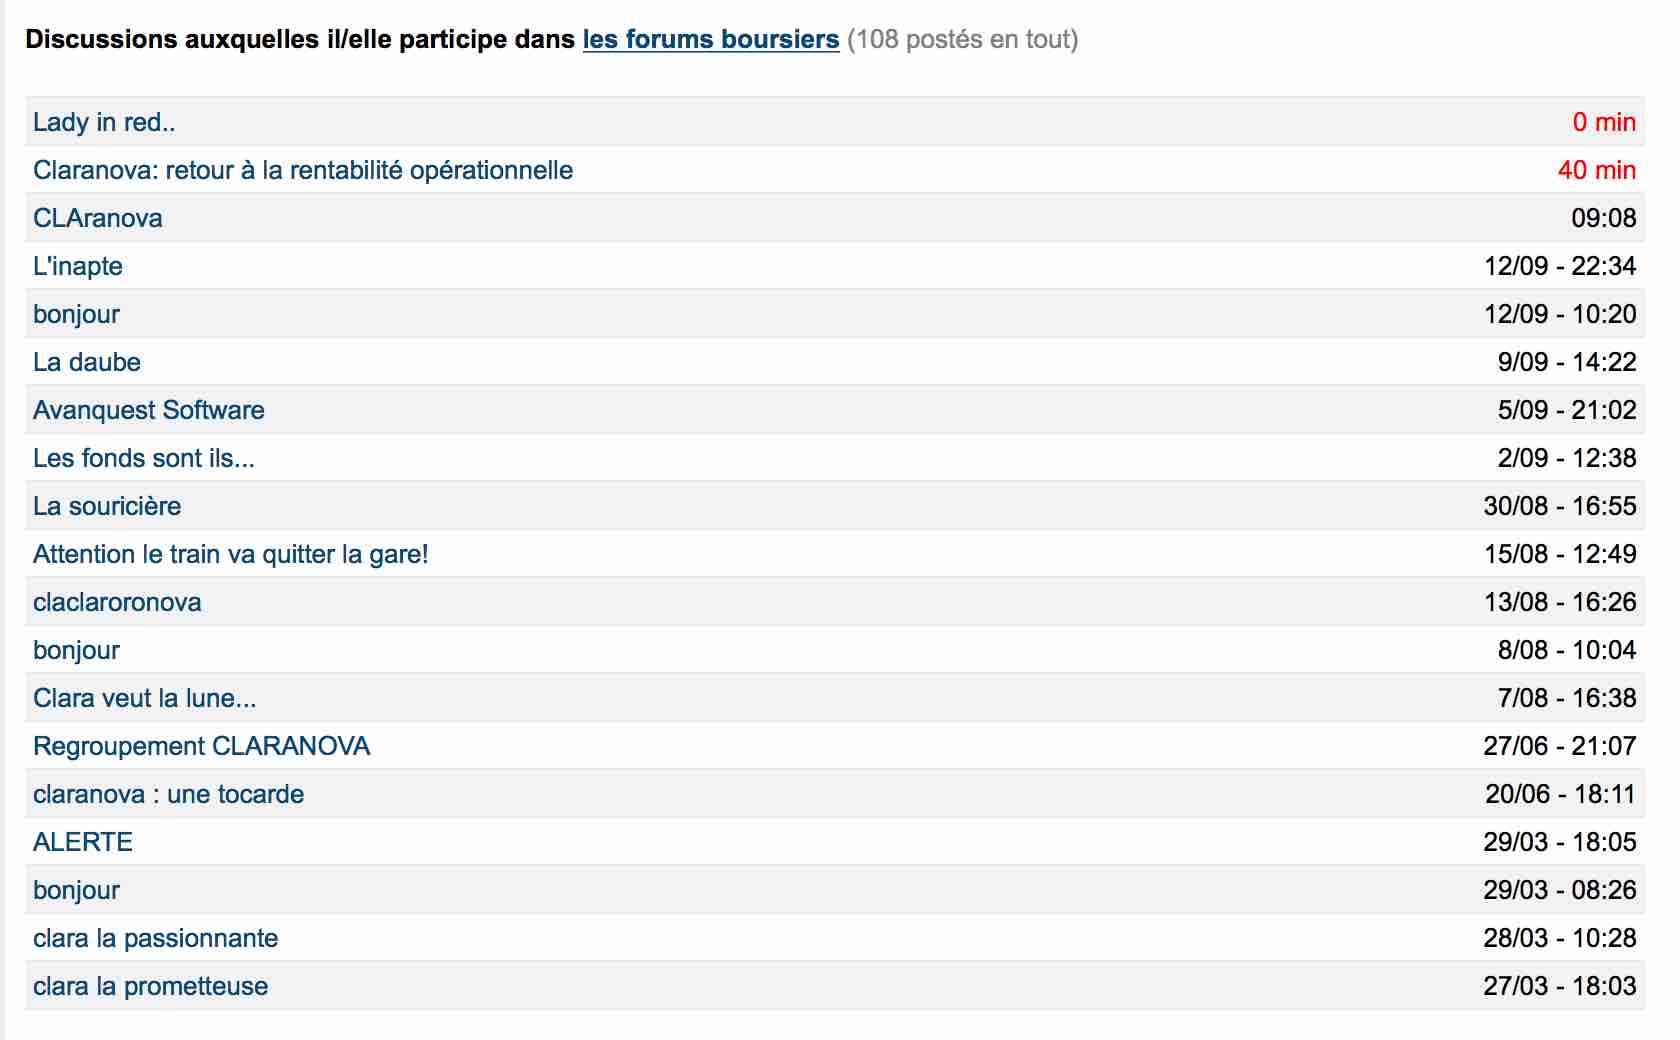Open the 'les forums boursiers' link
The image size is (1680, 1040).
tap(711, 39)
